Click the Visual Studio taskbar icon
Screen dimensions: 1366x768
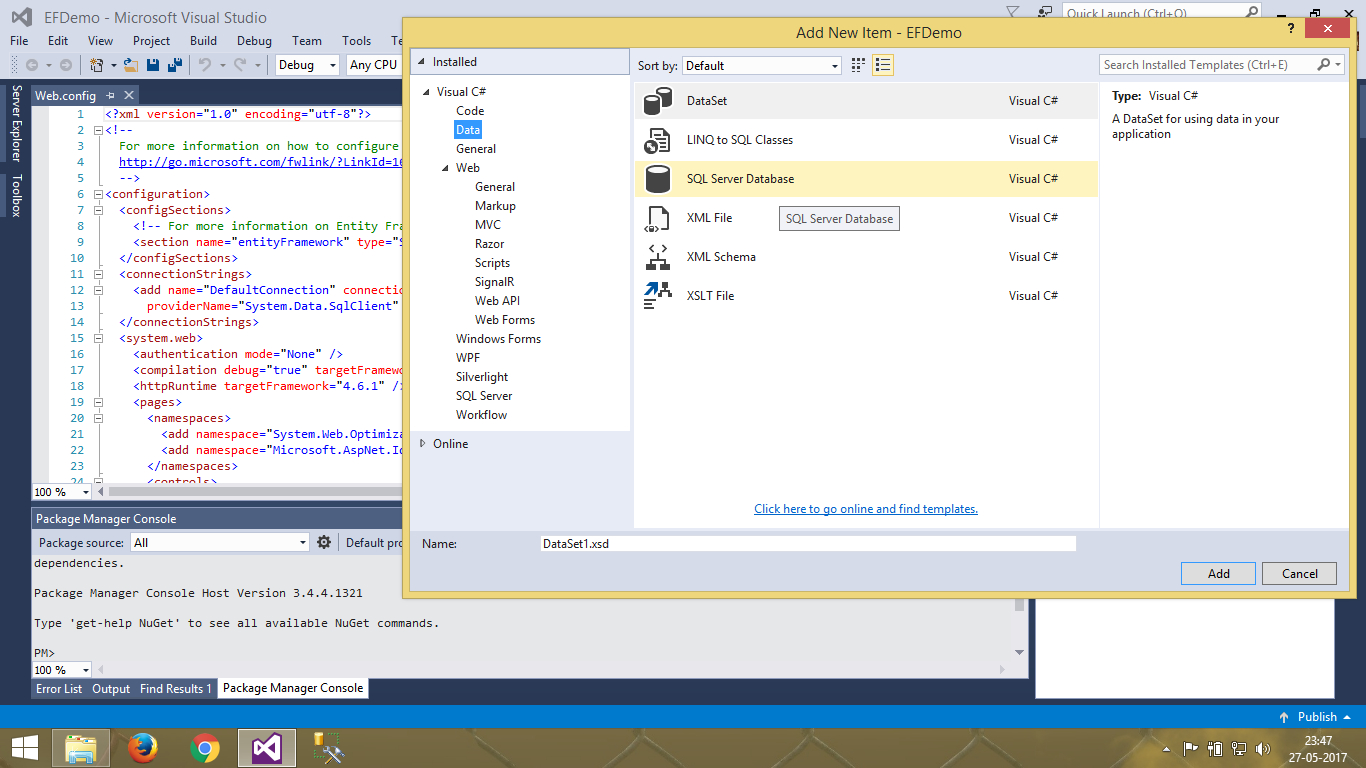pyautogui.click(x=267, y=748)
